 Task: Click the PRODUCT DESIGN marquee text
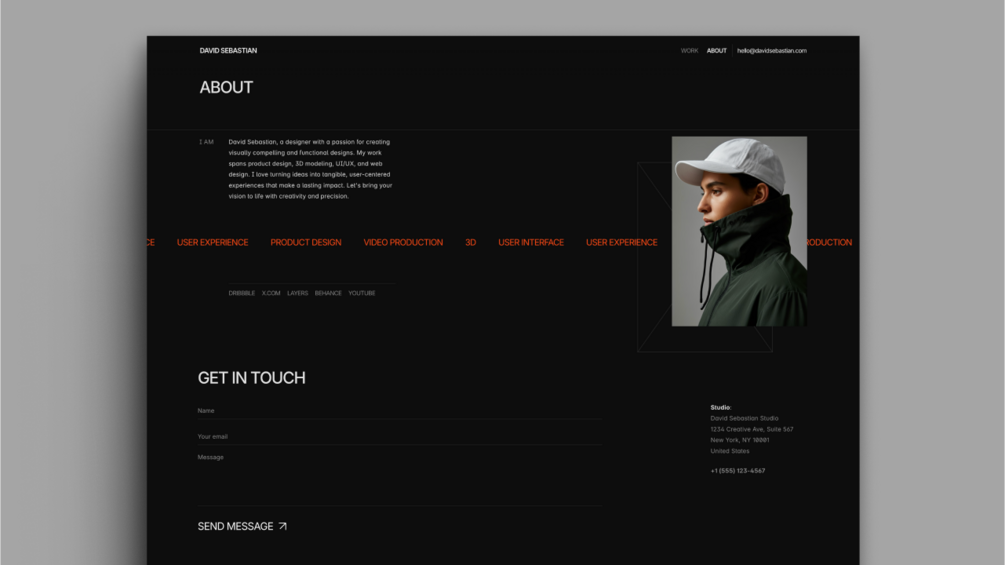pos(306,242)
